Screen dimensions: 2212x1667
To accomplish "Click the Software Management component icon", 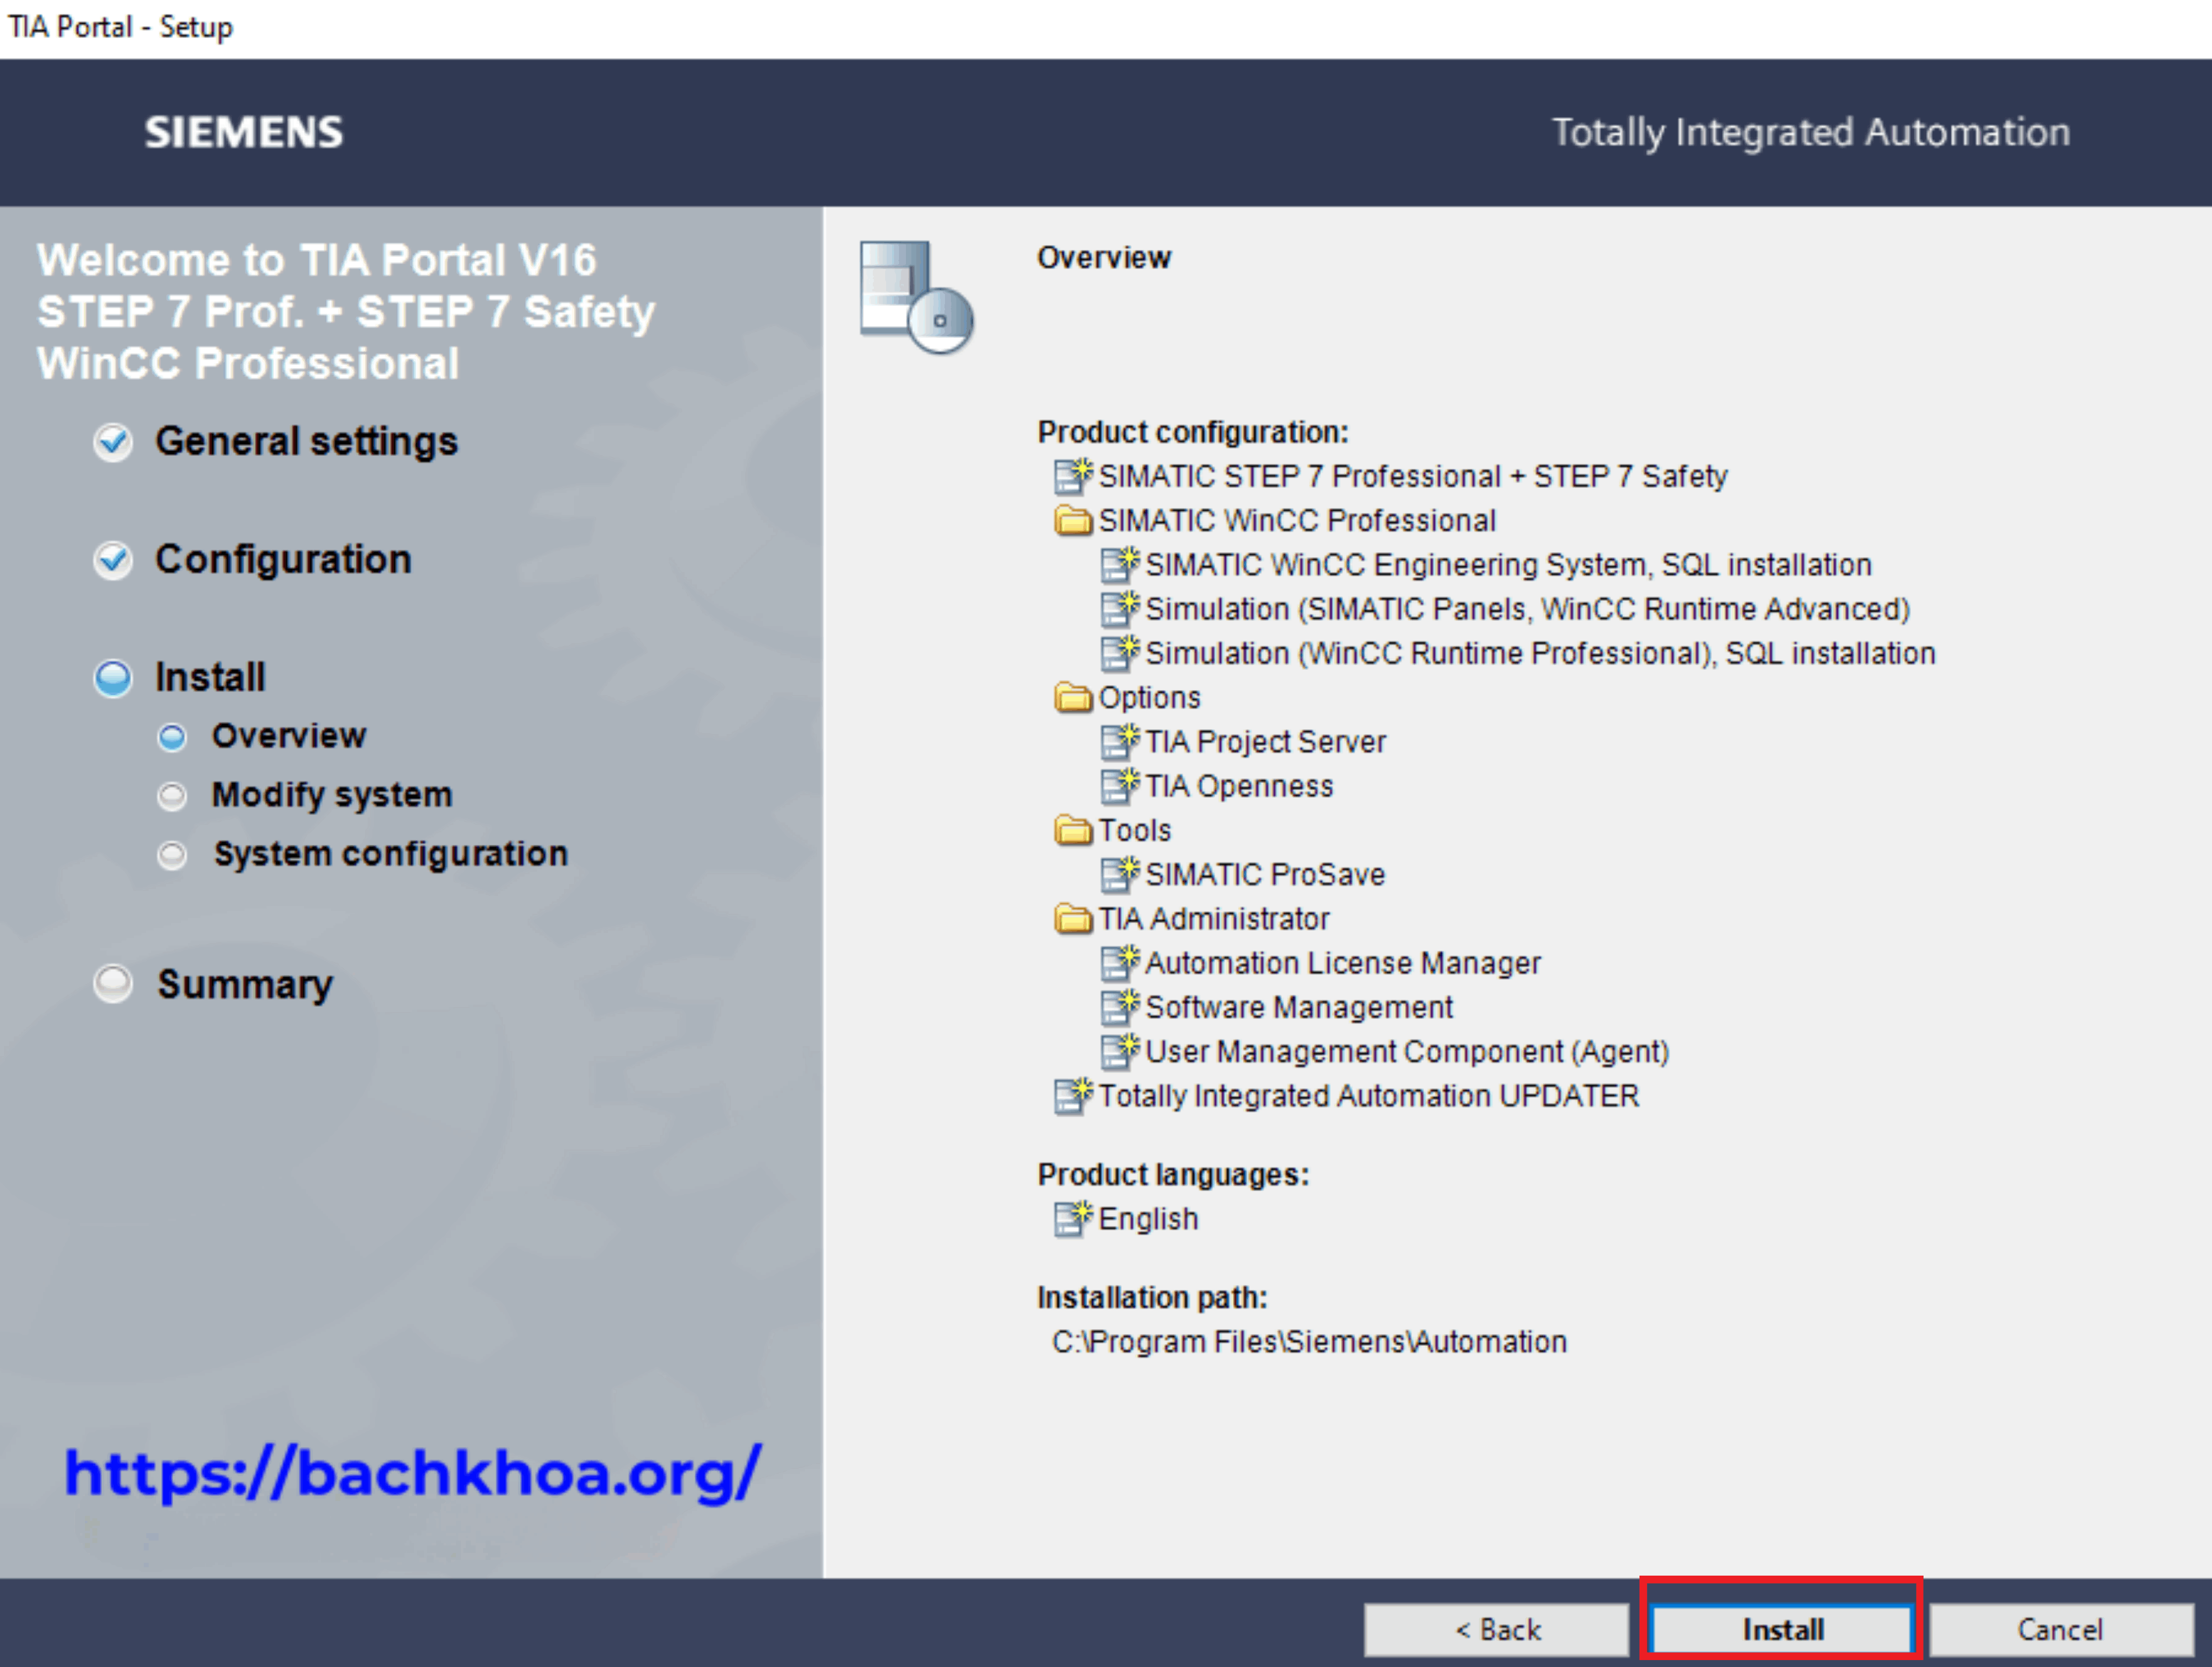I will (1120, 1007).
